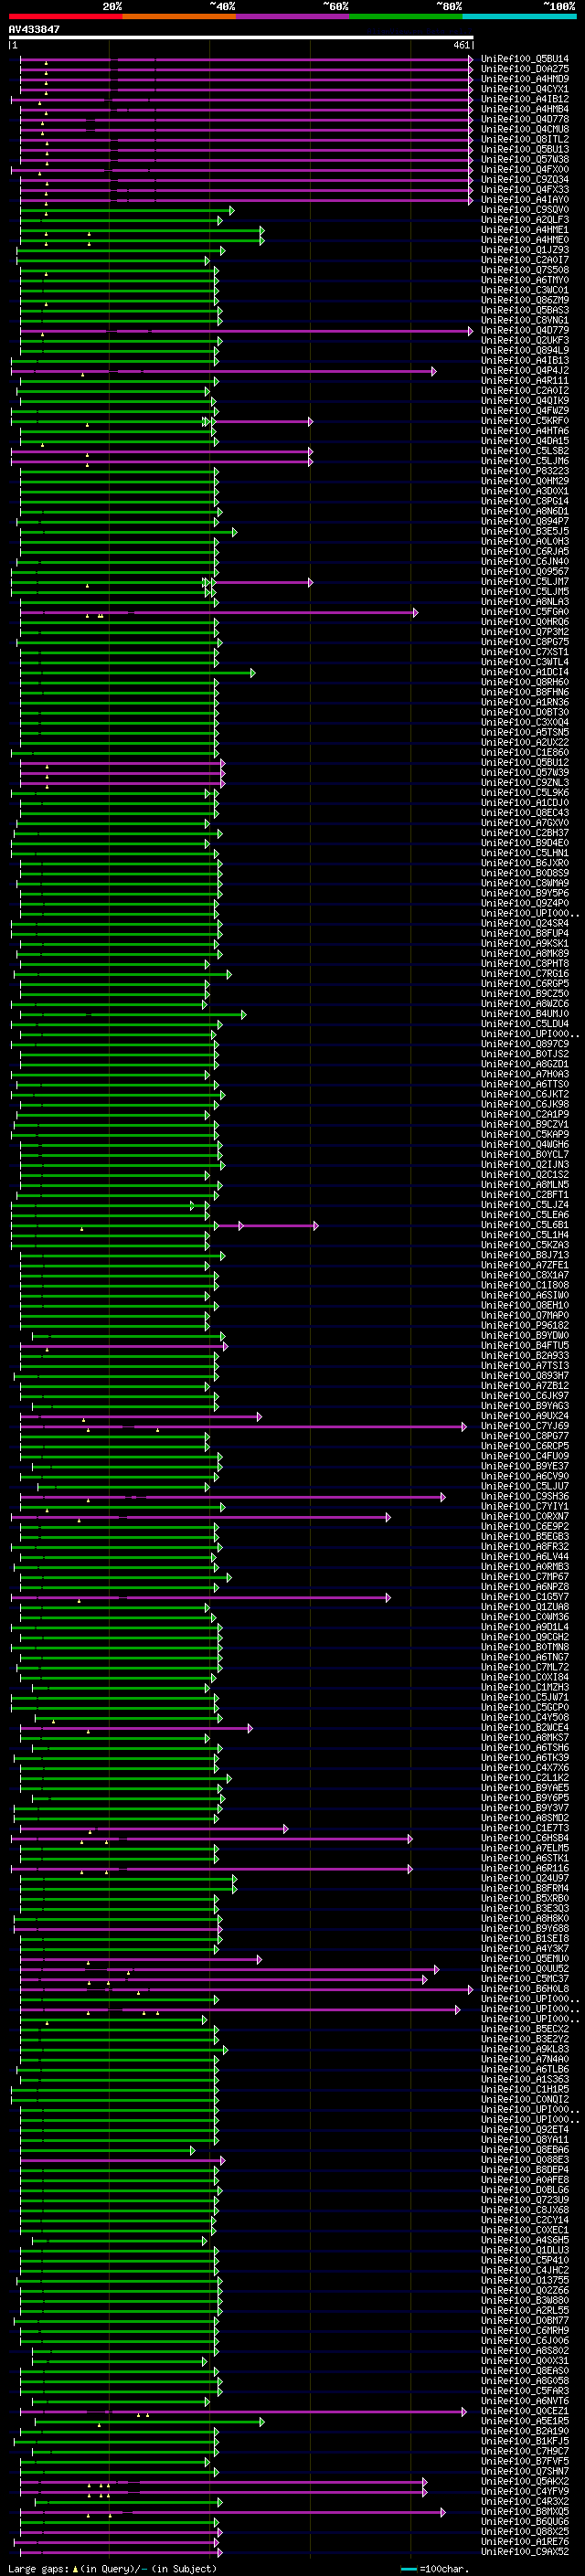Click the green segment of the identity legend

(x=406, y=17)
